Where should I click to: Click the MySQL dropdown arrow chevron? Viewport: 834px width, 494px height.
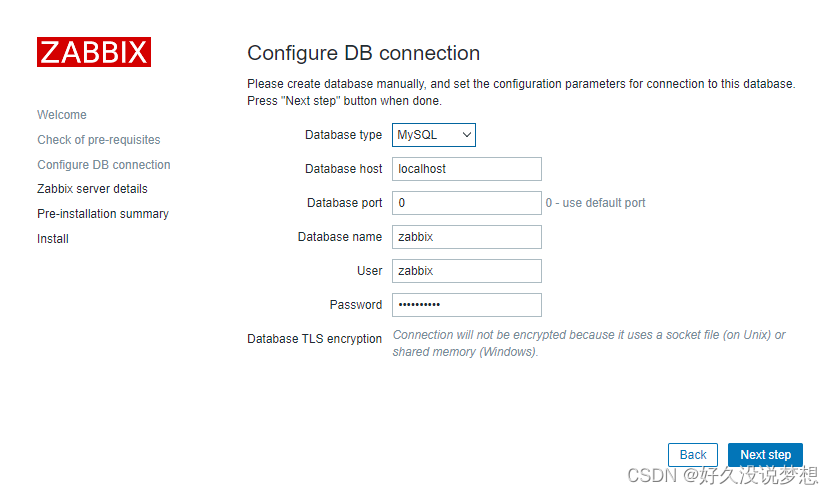466,135
